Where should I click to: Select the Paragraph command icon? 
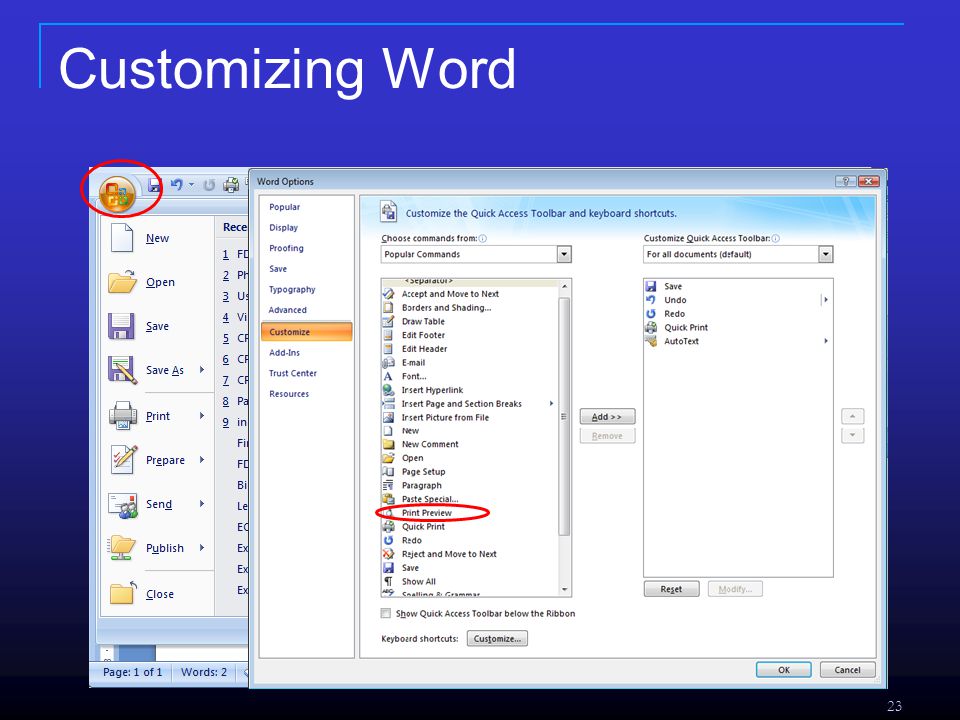click(388, 486)
